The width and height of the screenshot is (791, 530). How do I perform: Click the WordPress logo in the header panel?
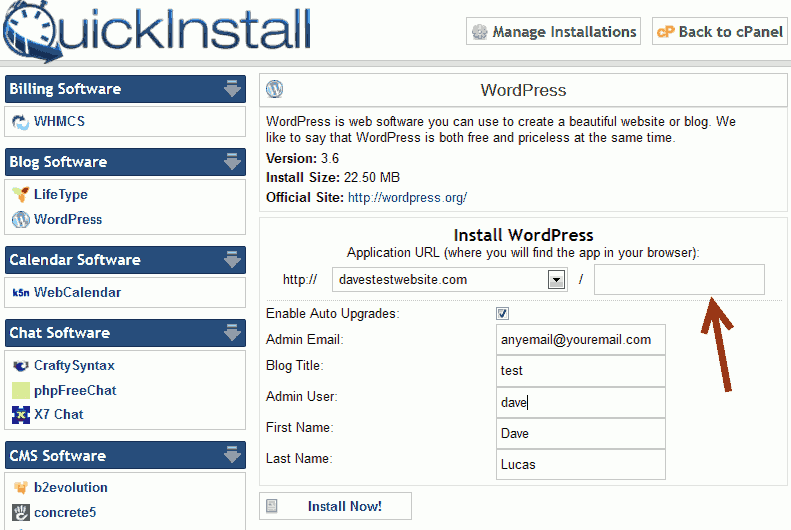274,89
